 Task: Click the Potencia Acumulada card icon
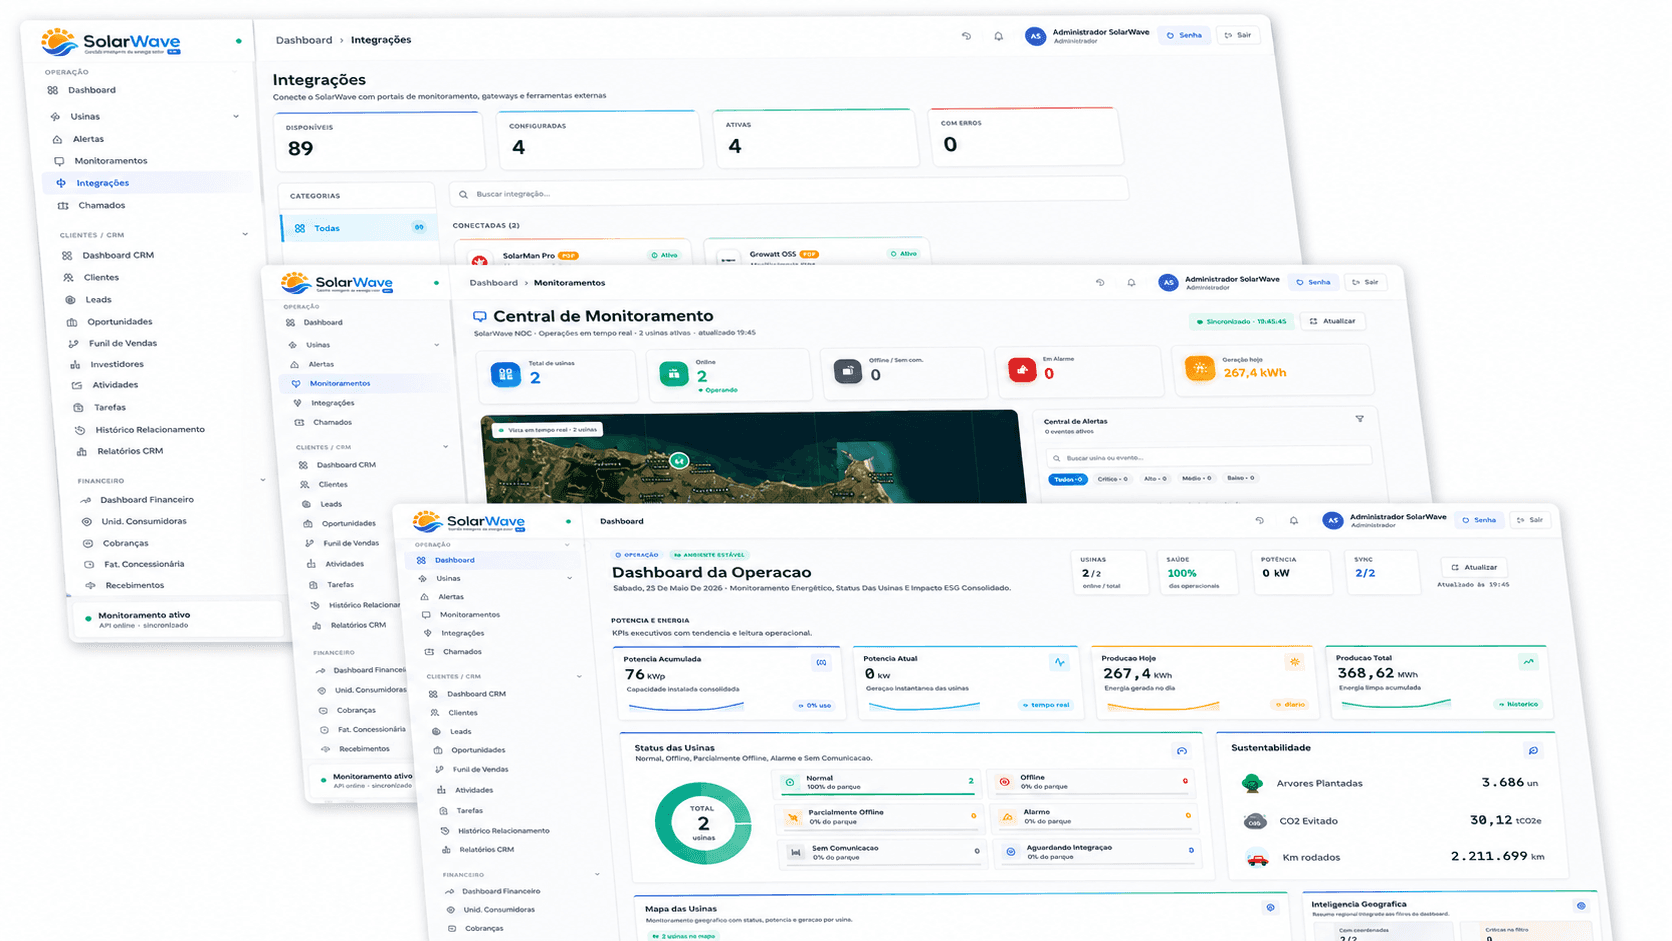(x=821, y=663)
